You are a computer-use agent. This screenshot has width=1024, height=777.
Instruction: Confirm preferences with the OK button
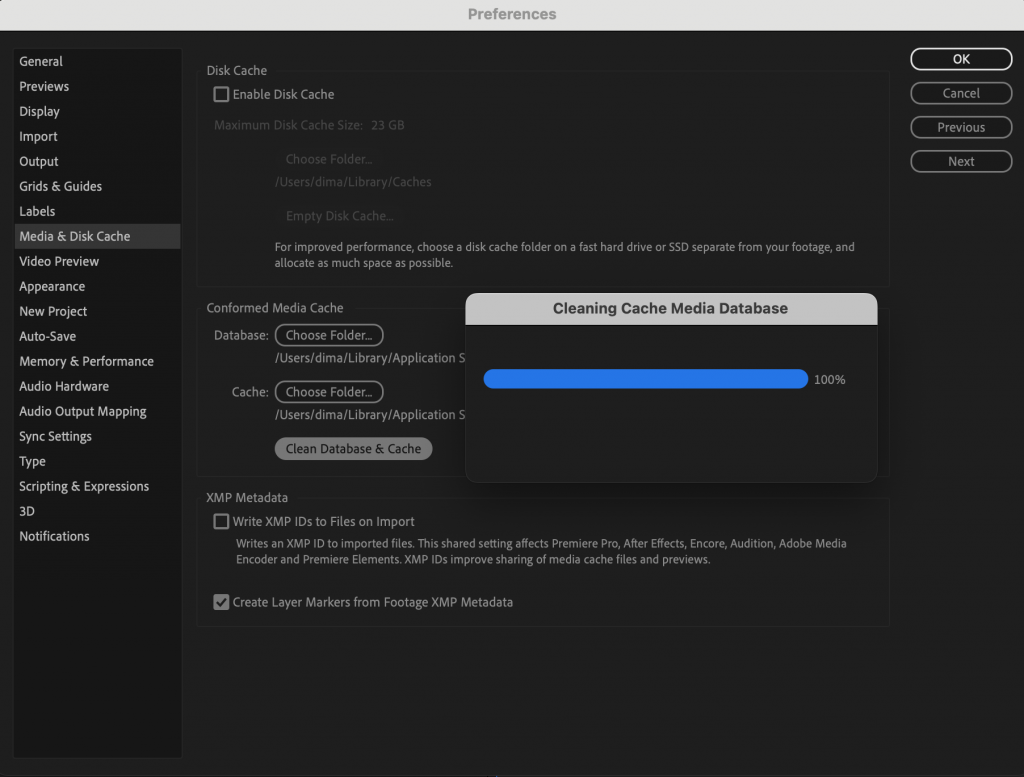coord(960,59)
